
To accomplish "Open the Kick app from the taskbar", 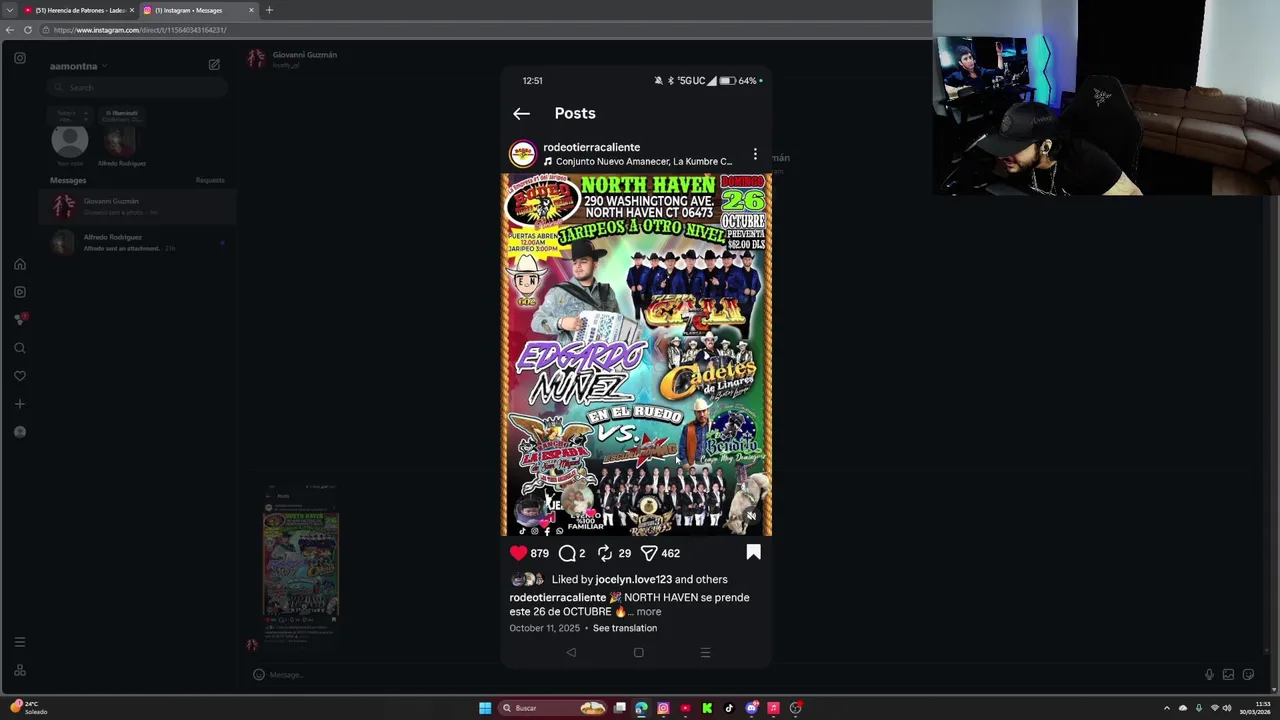I will coord(707,708).
